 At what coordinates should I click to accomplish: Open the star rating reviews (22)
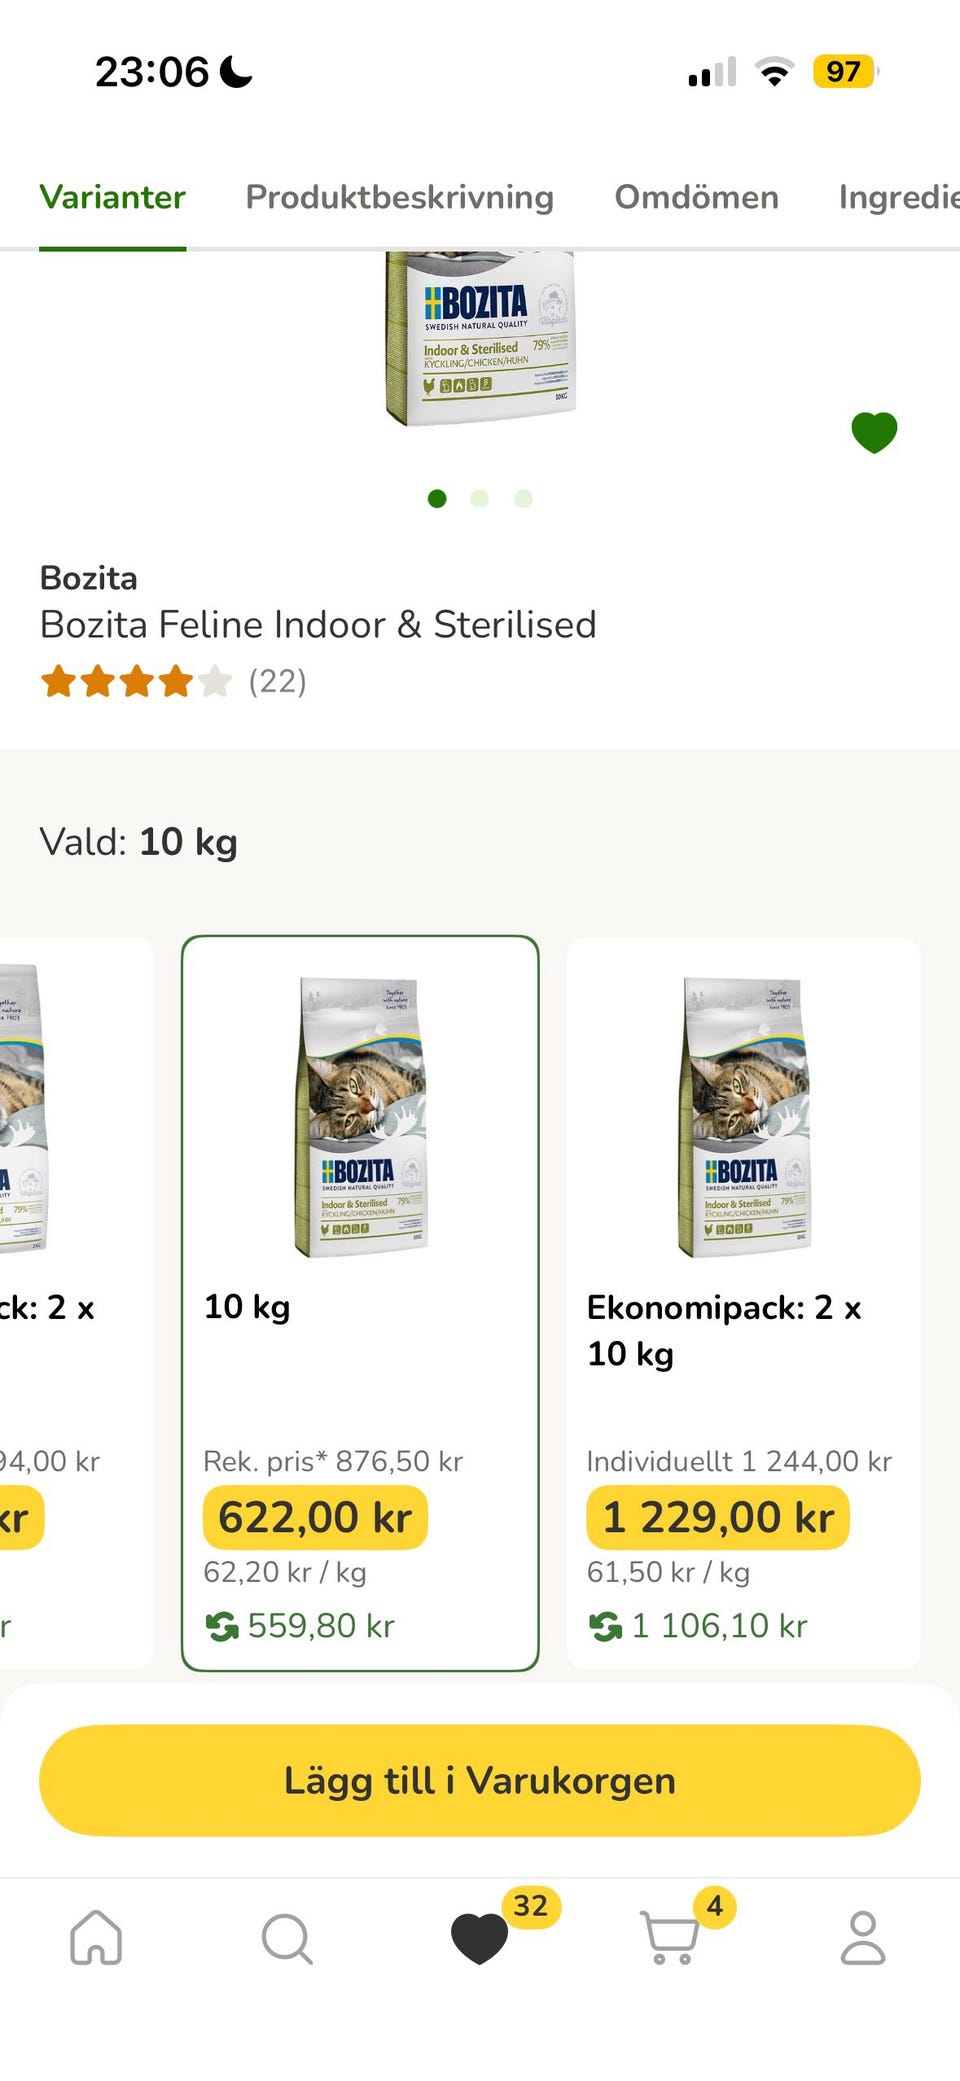pos(172,682)
